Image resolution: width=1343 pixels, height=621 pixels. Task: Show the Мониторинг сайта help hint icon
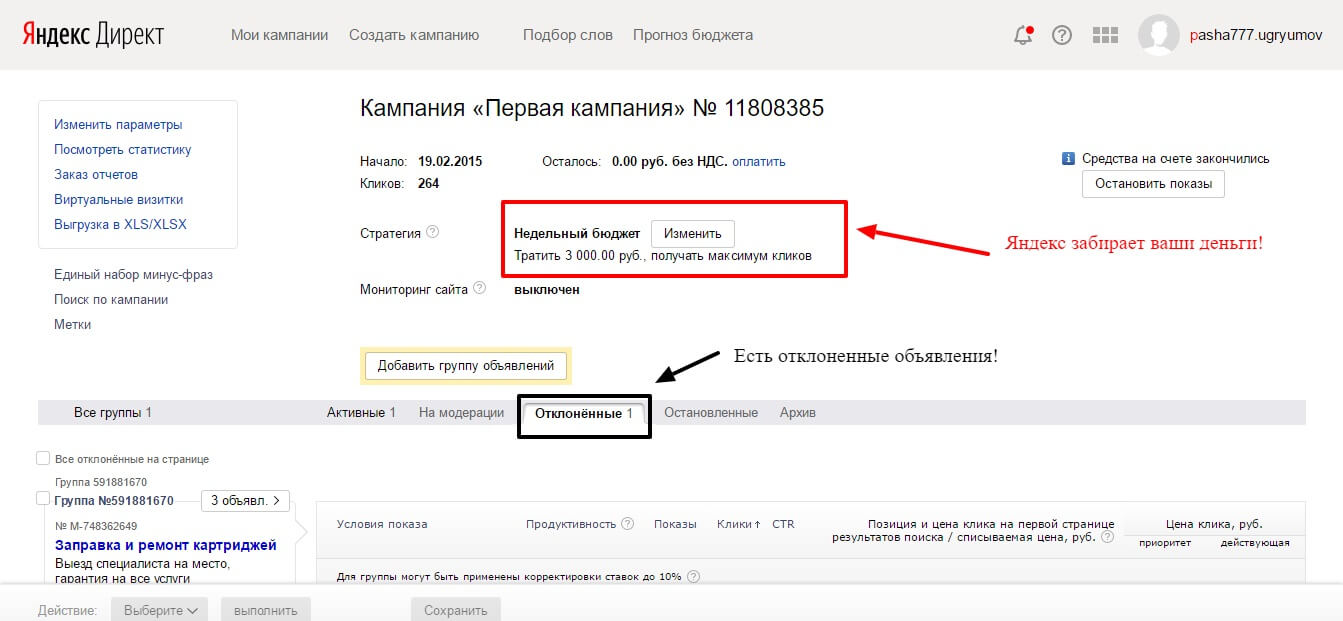(480, 288)
